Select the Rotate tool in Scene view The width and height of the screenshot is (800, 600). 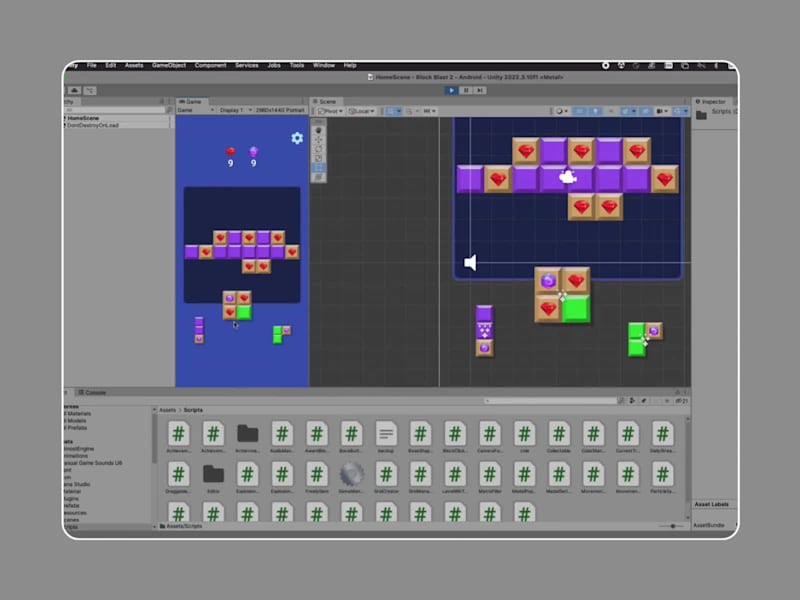(x=319, y=148)
